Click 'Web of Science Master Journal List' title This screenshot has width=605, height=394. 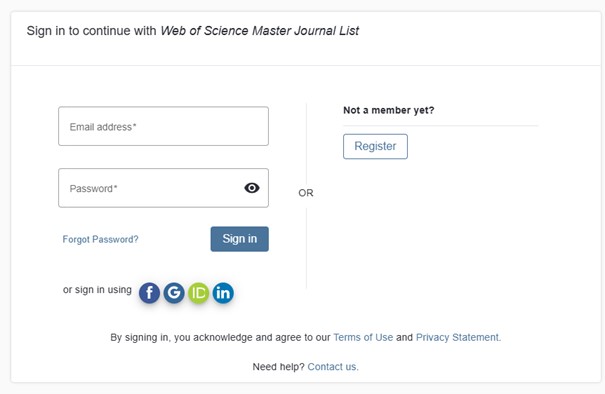pos(260,30)
